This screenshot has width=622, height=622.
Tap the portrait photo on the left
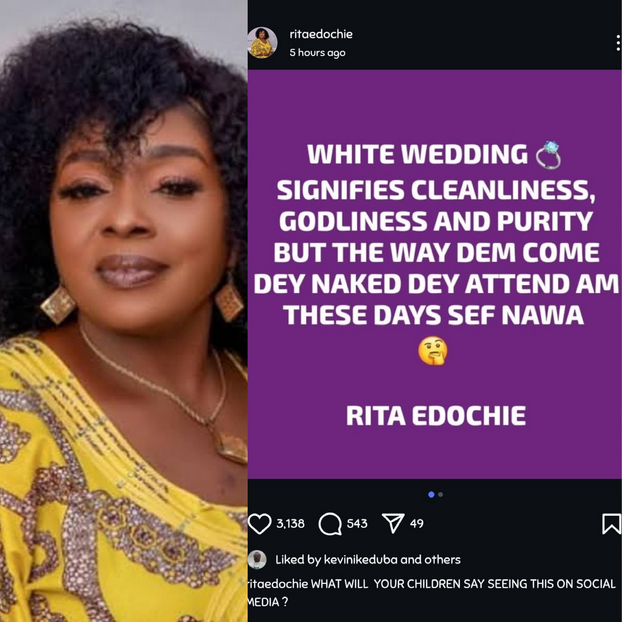click(123, 310)
